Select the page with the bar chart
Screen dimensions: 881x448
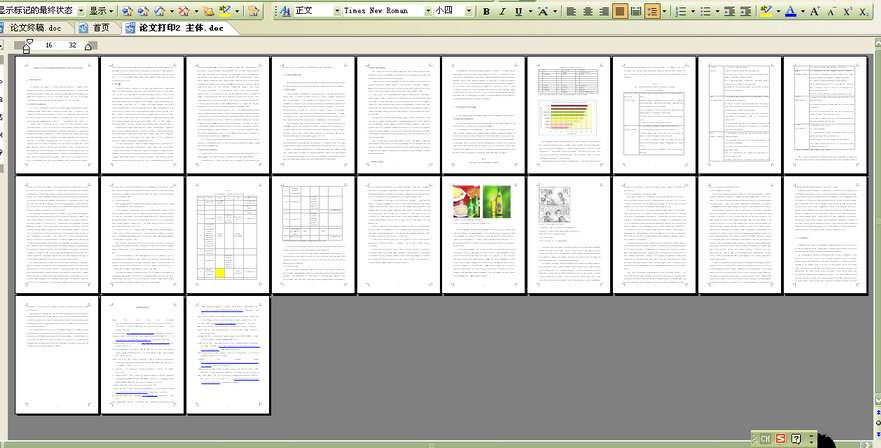coord(569,114)
